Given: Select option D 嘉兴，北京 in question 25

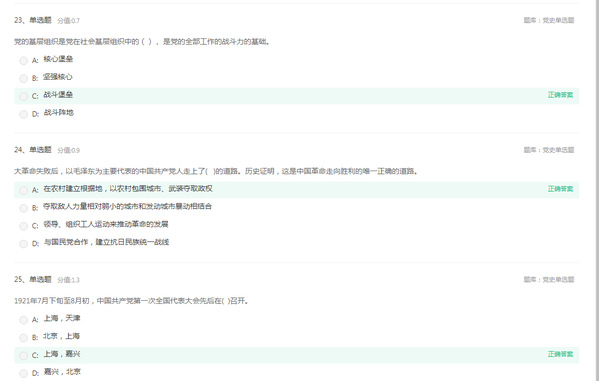Looking at the screenshot, I should (23, 373).
